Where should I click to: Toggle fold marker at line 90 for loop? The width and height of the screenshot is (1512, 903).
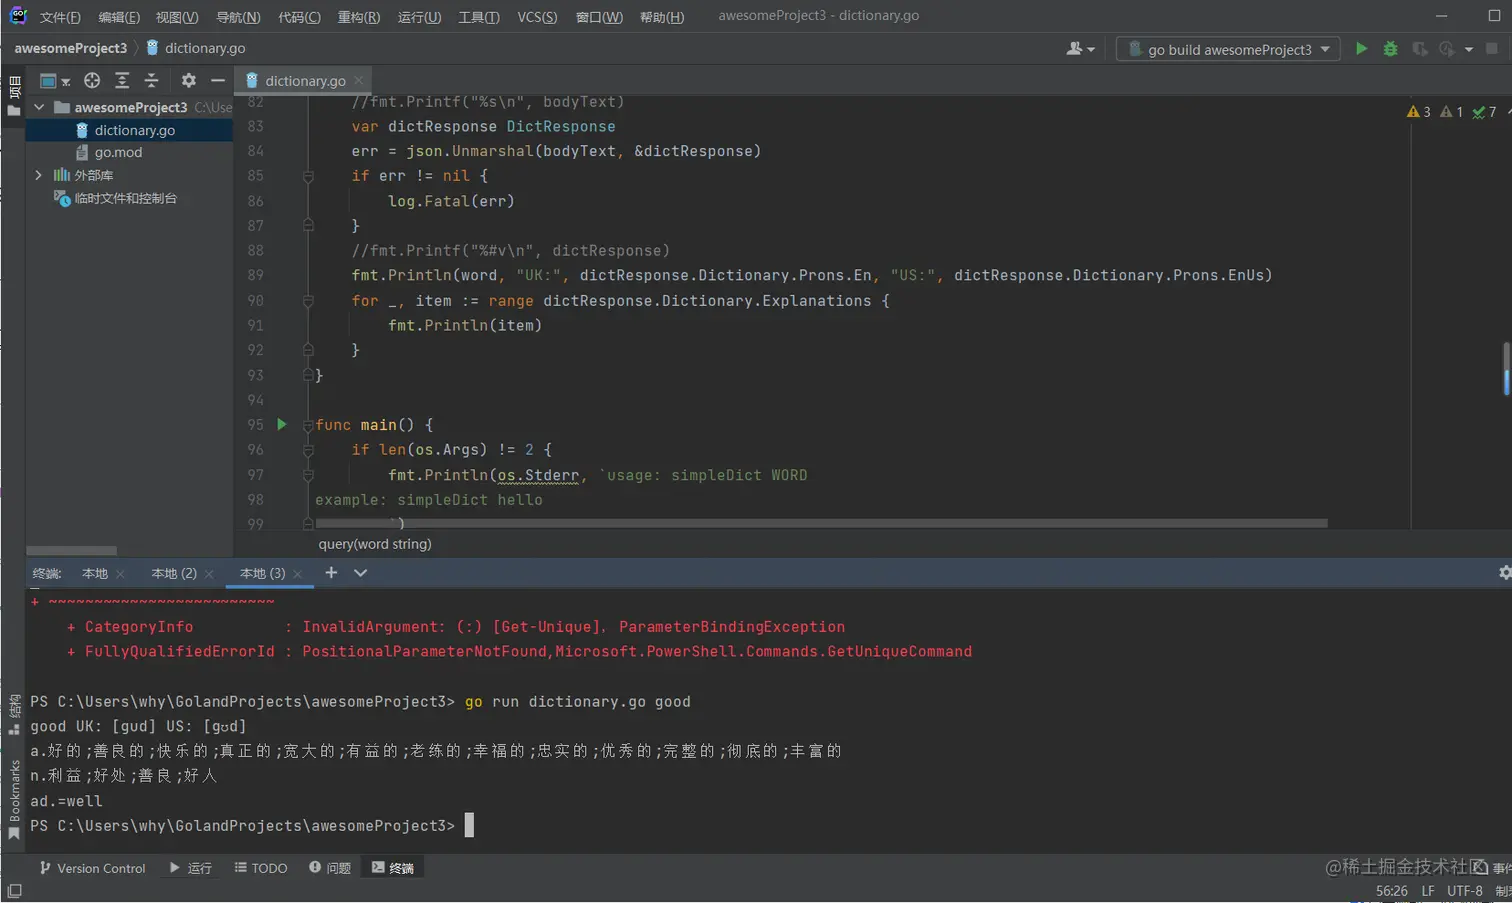click(x=308, y=301)
